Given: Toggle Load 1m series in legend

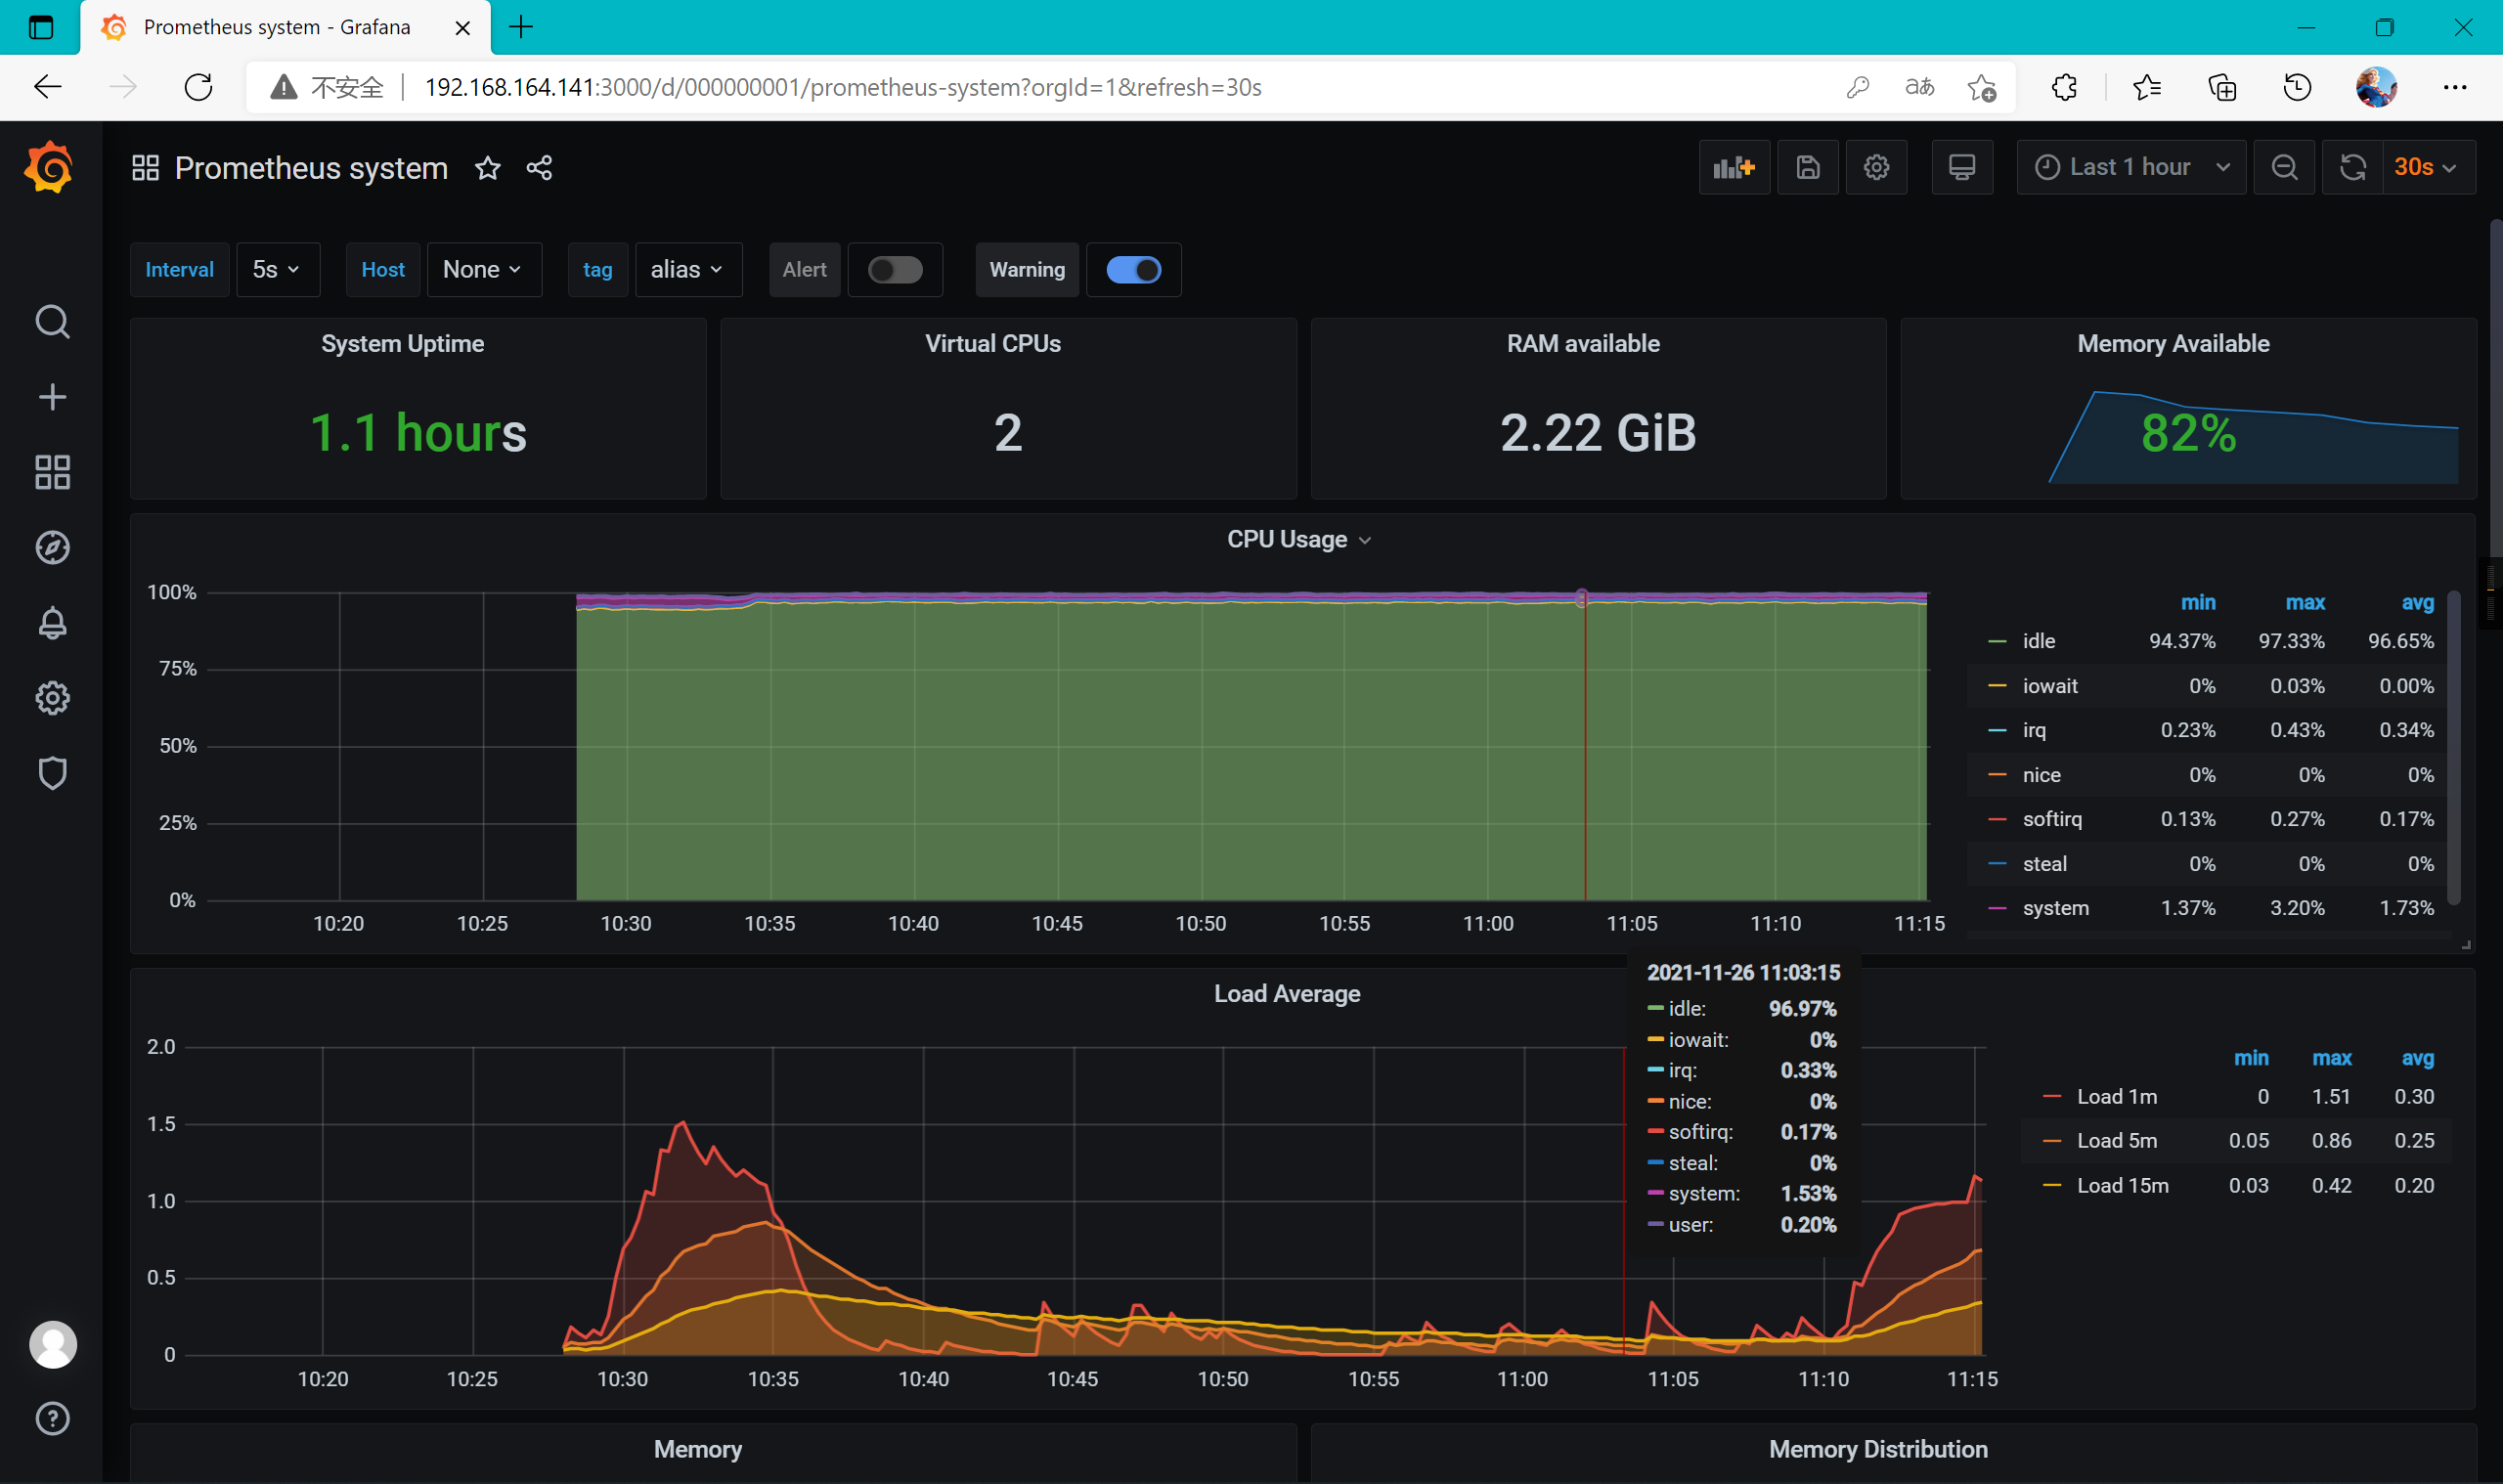Looking at the screenshot, I should 2117,1096.
